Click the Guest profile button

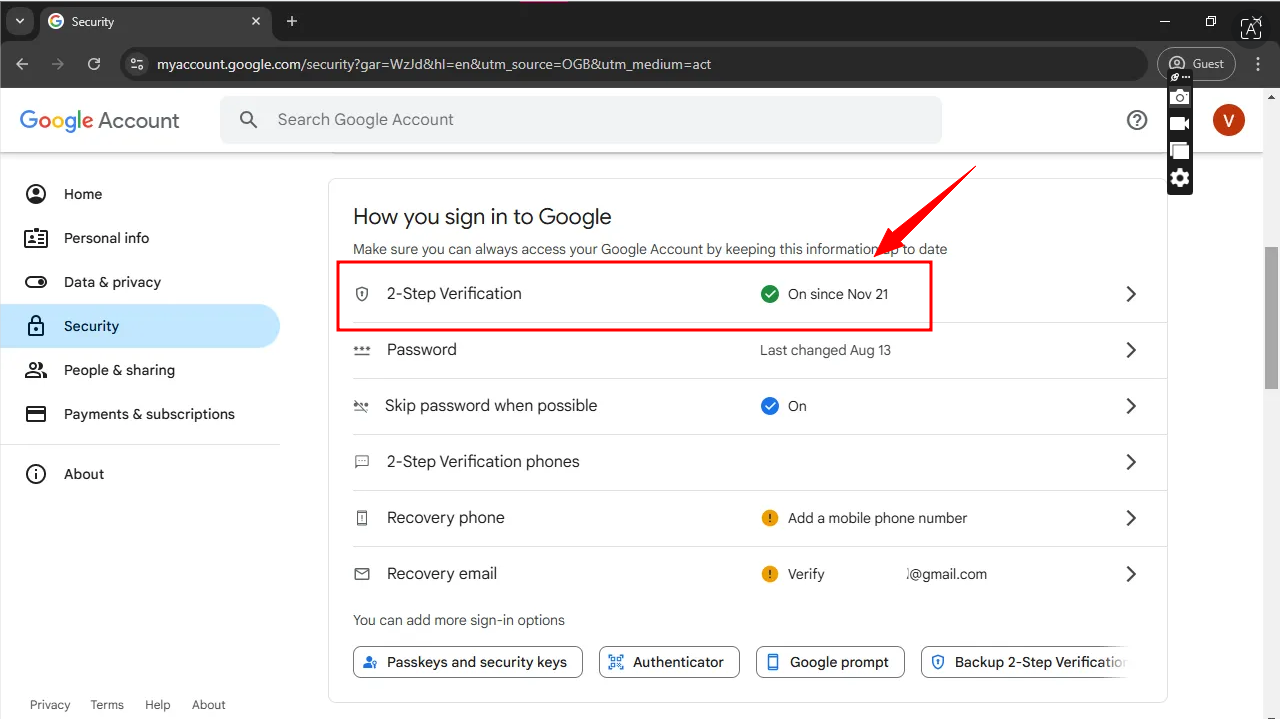click(1197, 64)
